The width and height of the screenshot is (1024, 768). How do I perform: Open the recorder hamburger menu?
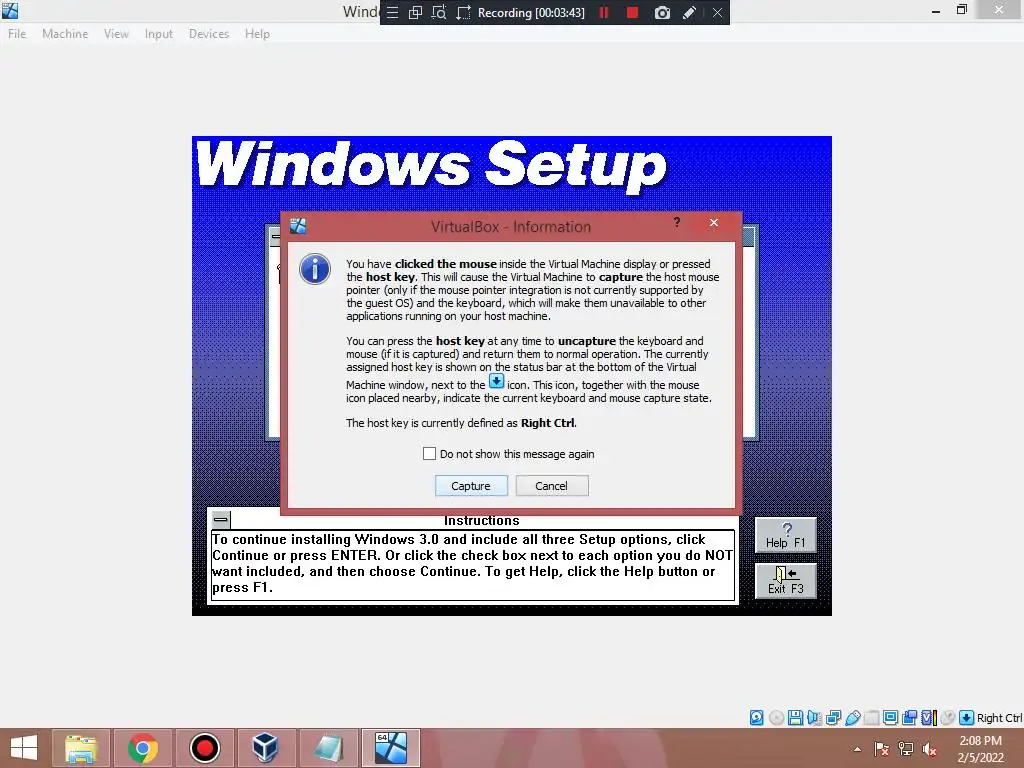coord(392,12)
